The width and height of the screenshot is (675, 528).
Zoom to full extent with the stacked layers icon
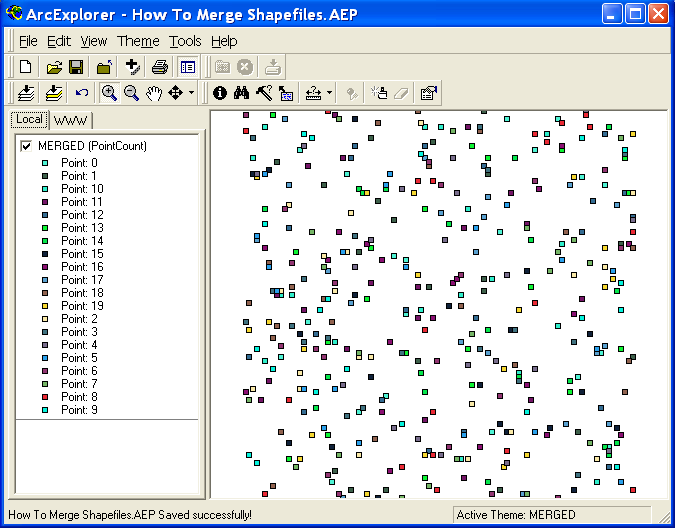point(26,93)
